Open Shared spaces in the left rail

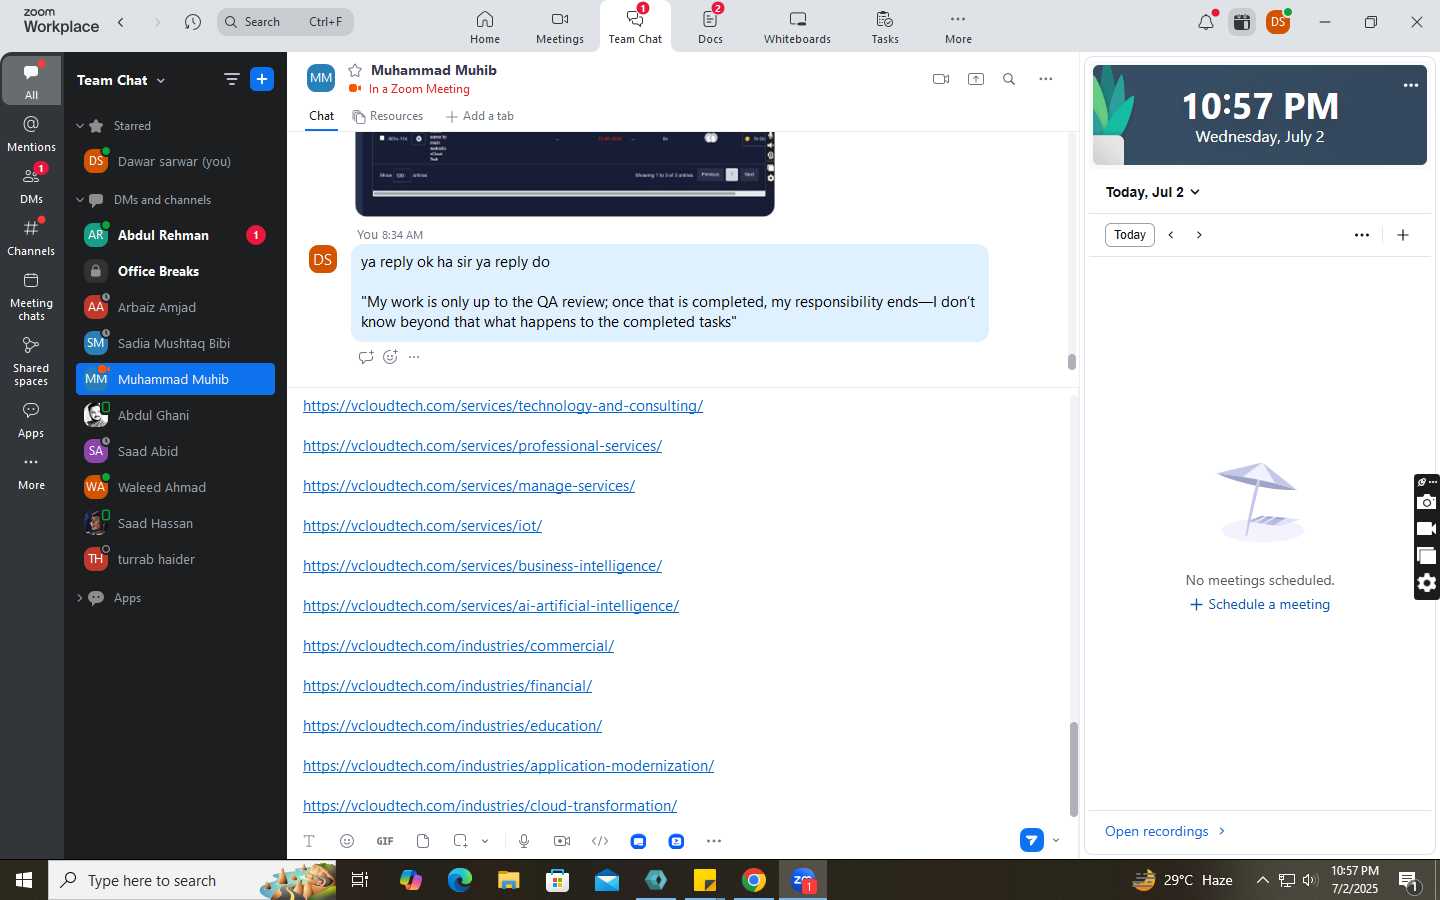[x=31, y=361]
